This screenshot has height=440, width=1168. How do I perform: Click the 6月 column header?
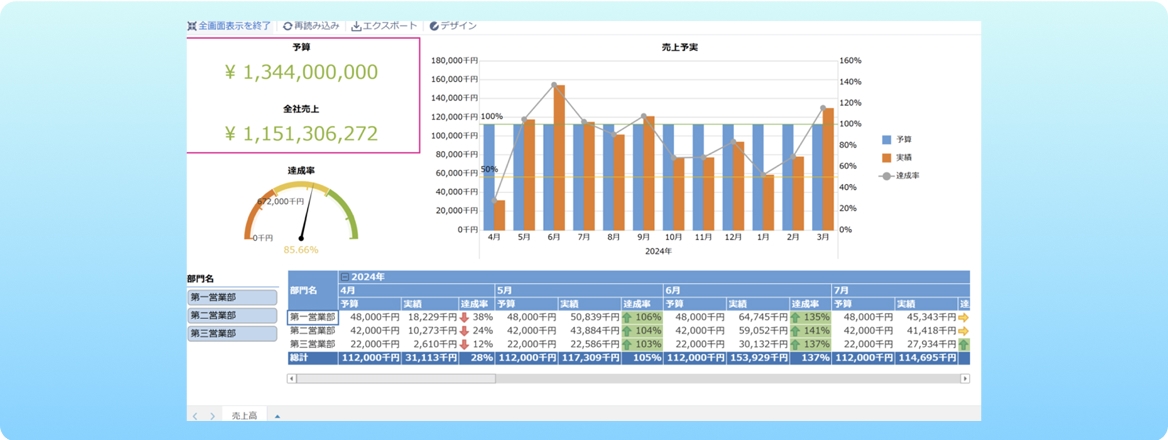(747, 290)
